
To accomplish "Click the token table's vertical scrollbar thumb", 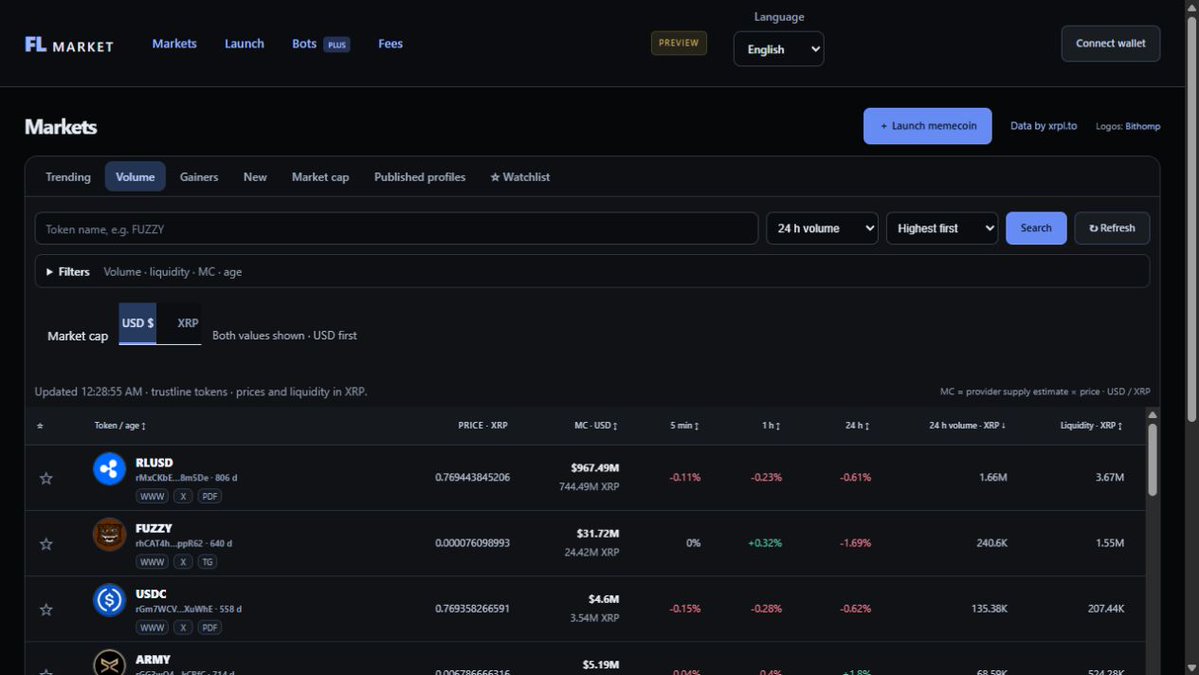I will [1152, 460].
